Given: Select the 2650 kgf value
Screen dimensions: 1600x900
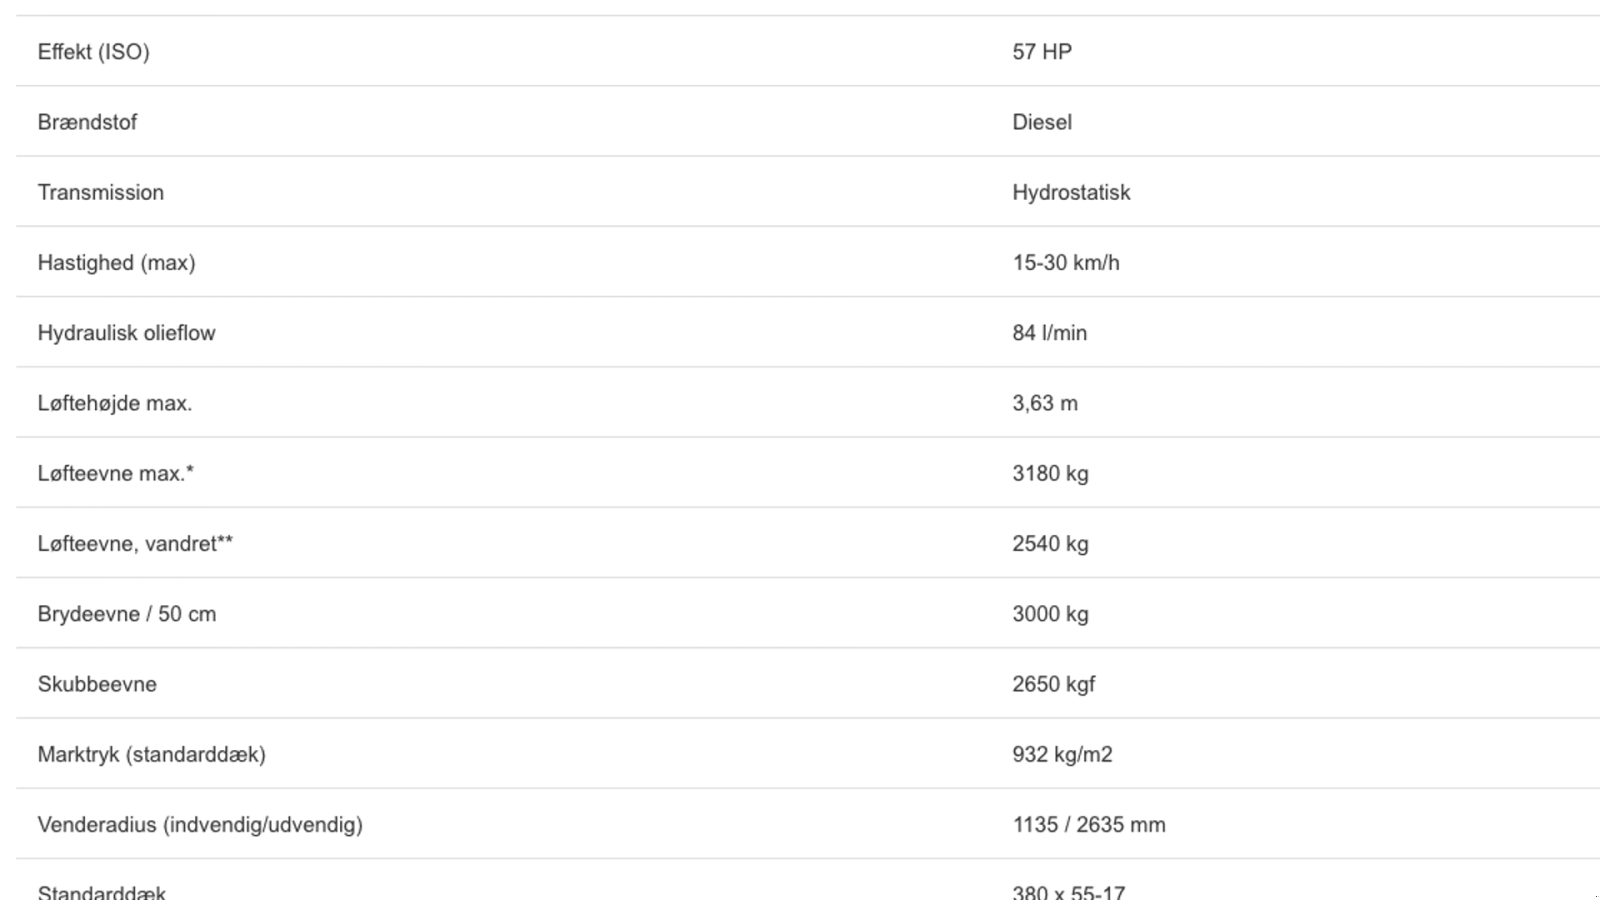Looking at the screenshot, I should point(1053,684).
